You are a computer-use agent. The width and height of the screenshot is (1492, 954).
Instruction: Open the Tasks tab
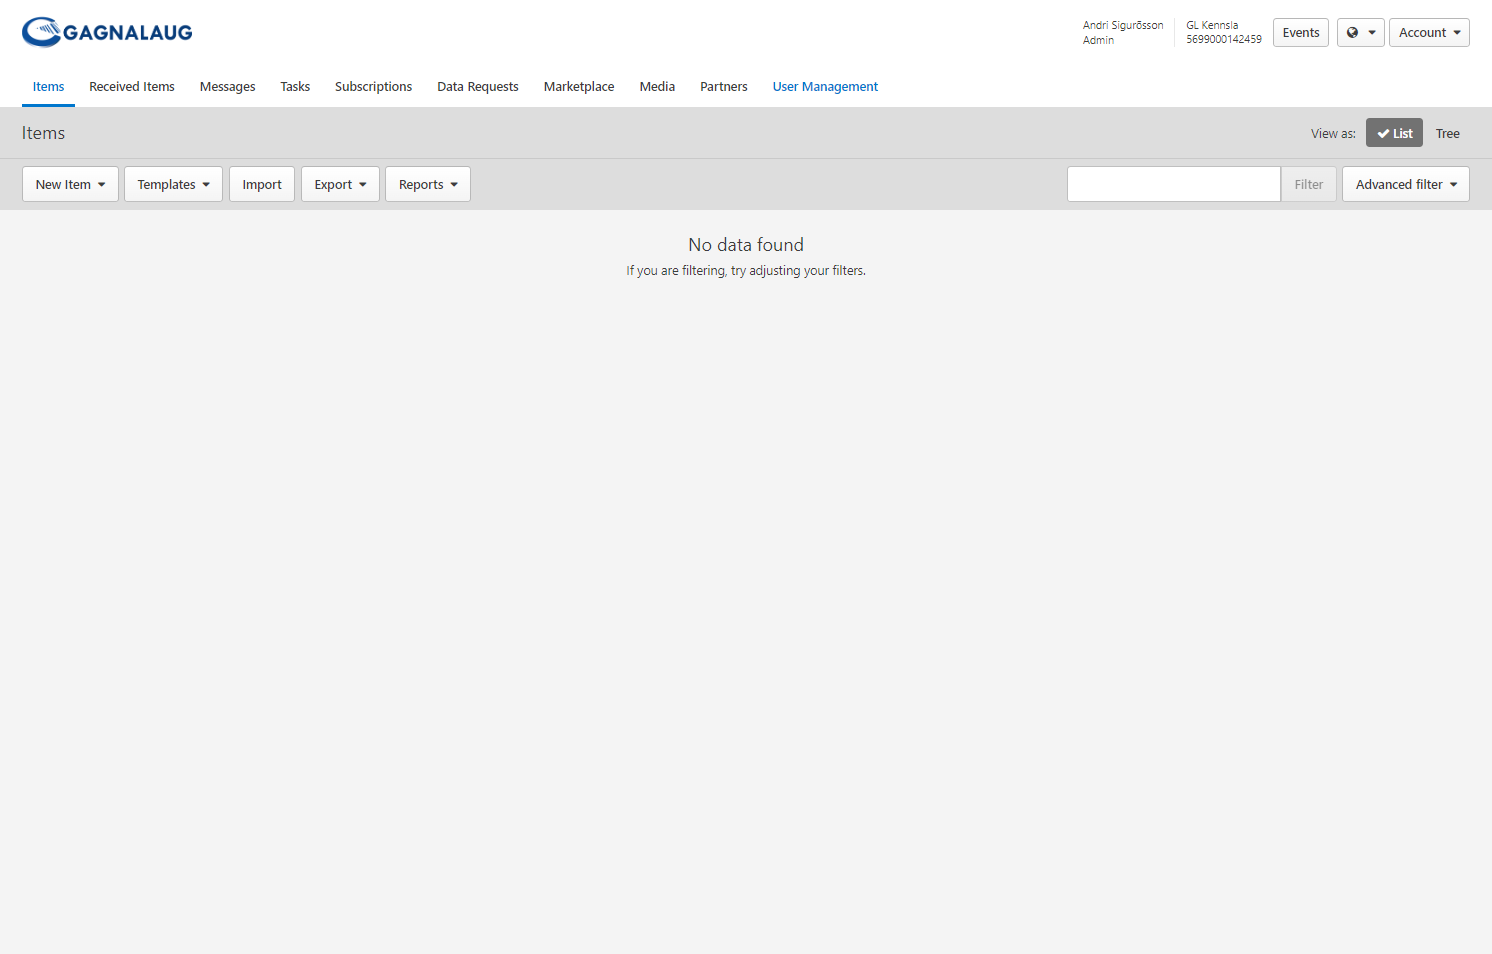coord(295,87)
